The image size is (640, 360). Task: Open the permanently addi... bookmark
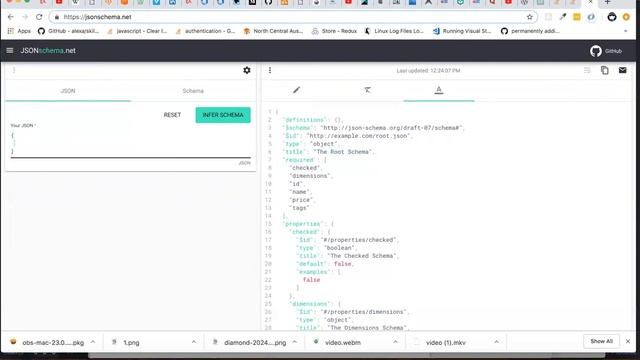click(x=530, y=31)
